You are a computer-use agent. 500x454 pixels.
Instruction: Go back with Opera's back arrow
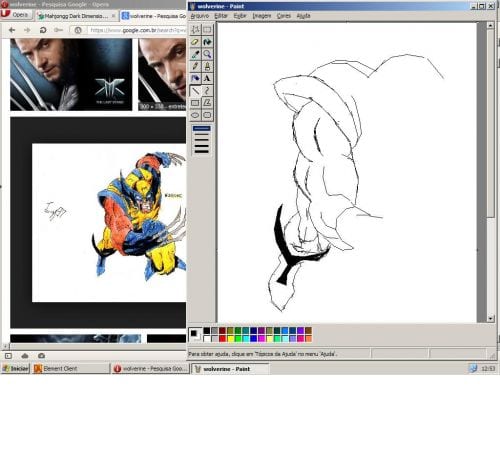[x=12, y=30]
